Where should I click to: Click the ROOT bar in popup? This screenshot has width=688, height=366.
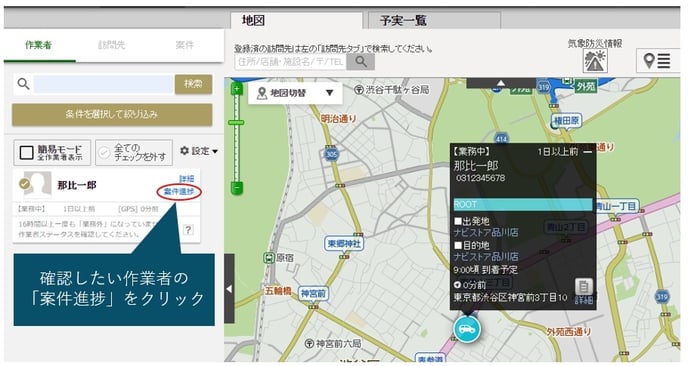[523, 204]
